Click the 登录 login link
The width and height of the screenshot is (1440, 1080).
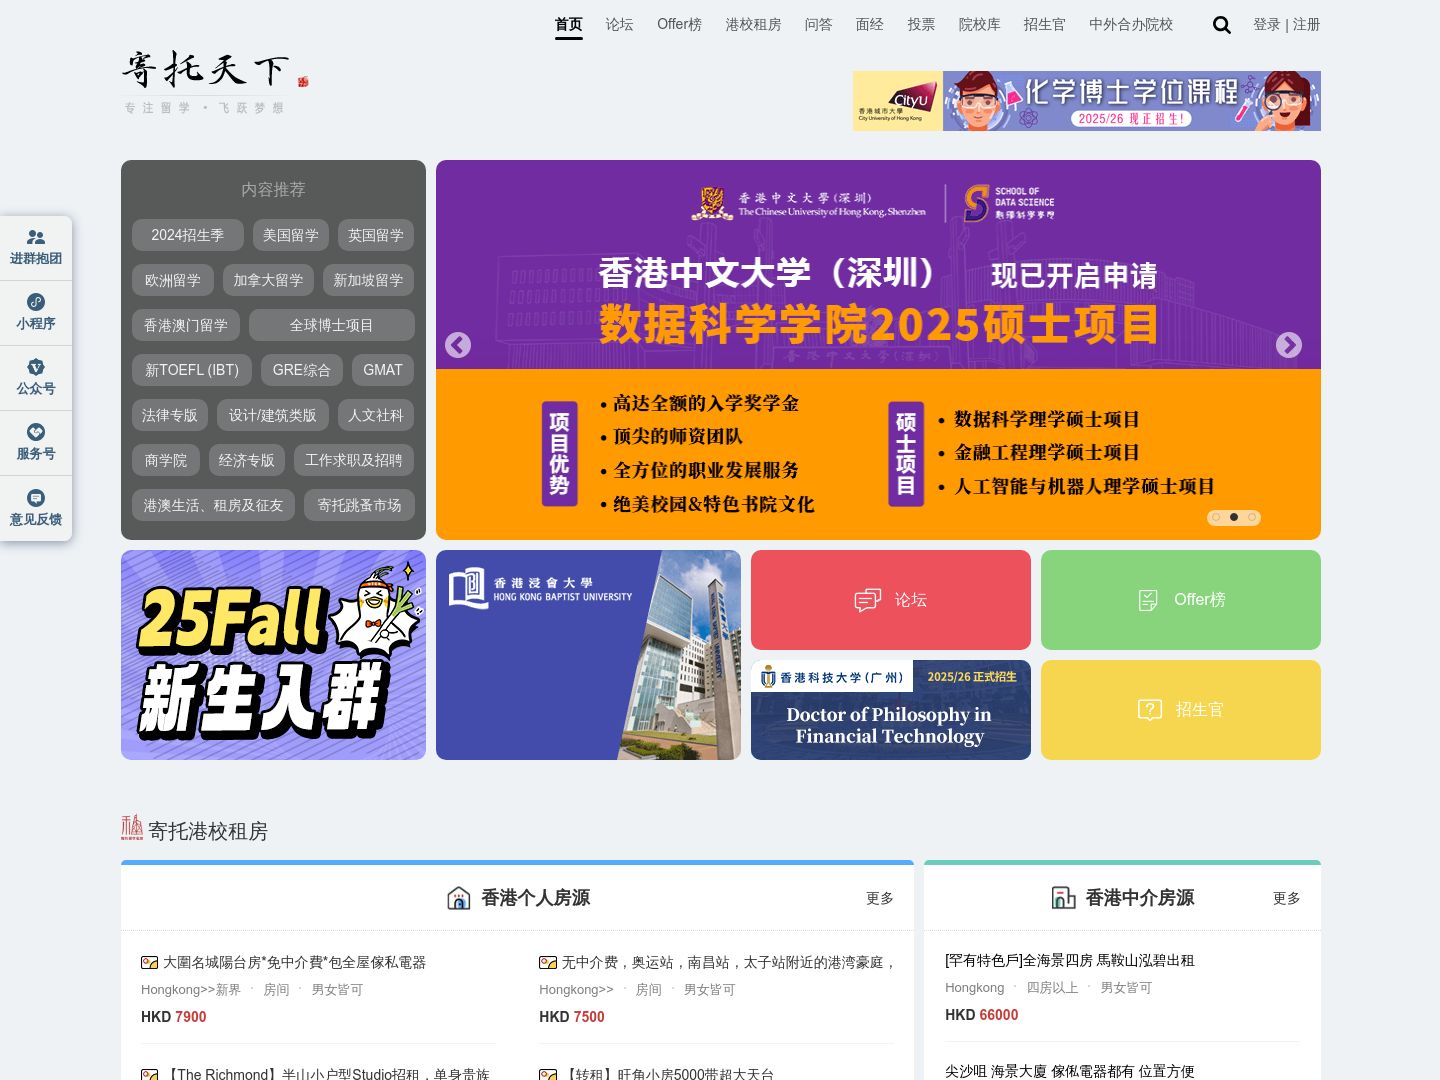[1266, 25]
